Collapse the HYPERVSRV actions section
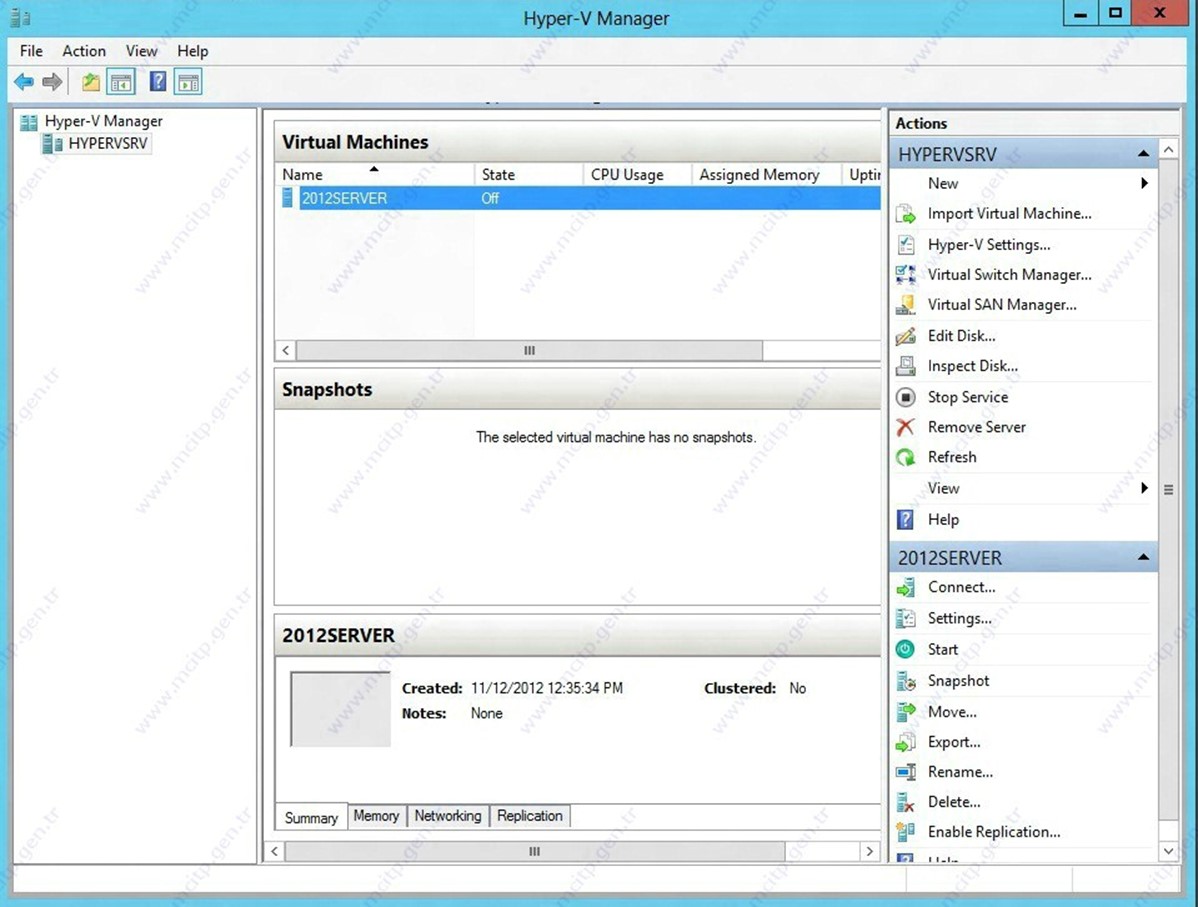 coord(1143,154)
